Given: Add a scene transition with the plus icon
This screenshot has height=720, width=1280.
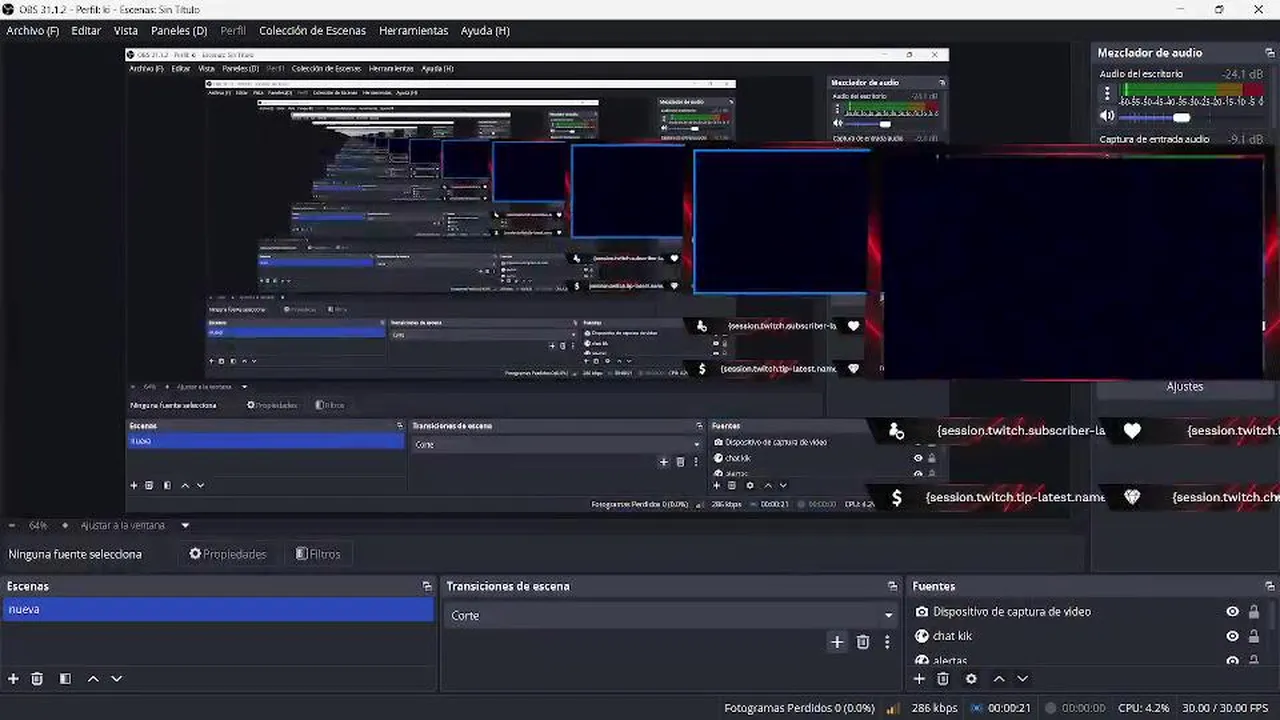Looking at the screenshot, I should [x=837, y=642].
